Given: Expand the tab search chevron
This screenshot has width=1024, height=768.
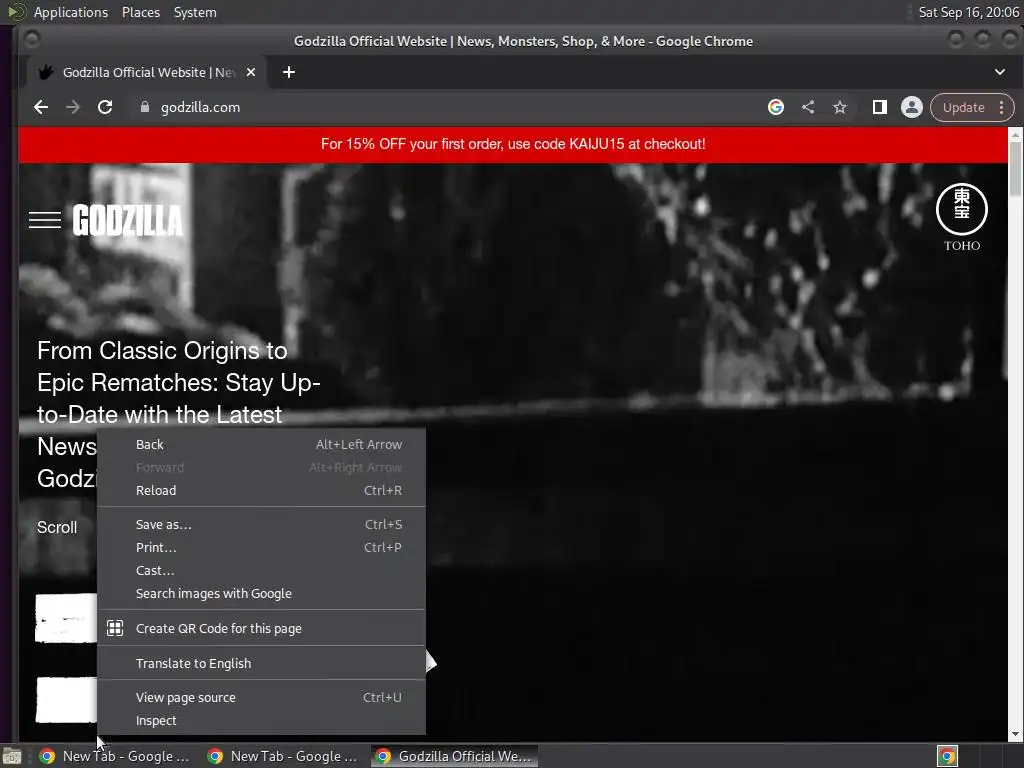Looking at the screenshot, I should pos(1000,72).
